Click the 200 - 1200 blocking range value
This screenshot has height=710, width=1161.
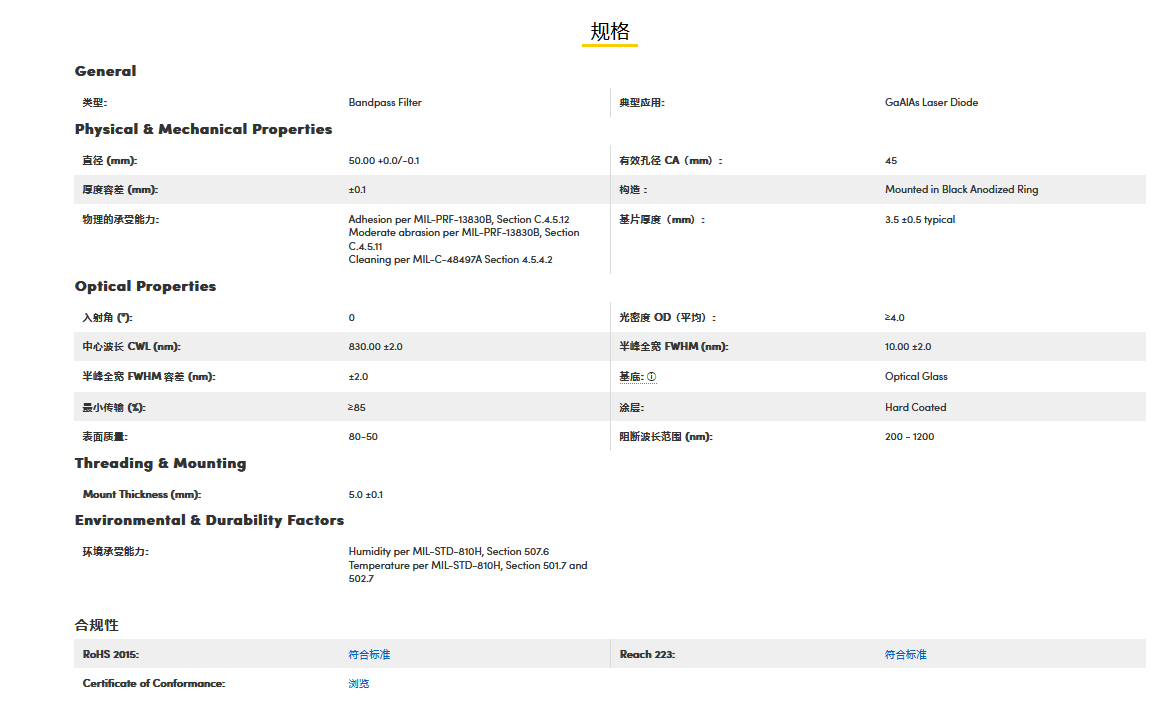tap(909, 436)
